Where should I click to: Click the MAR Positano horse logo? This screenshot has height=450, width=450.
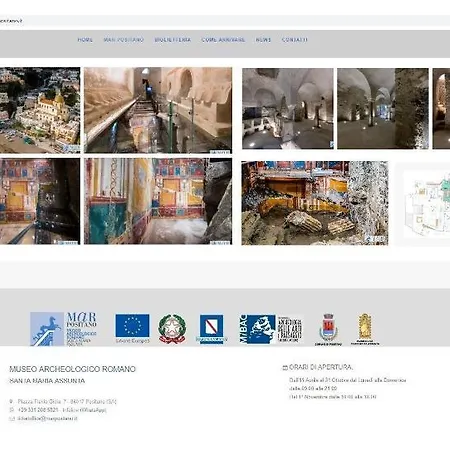pos(64,329)
